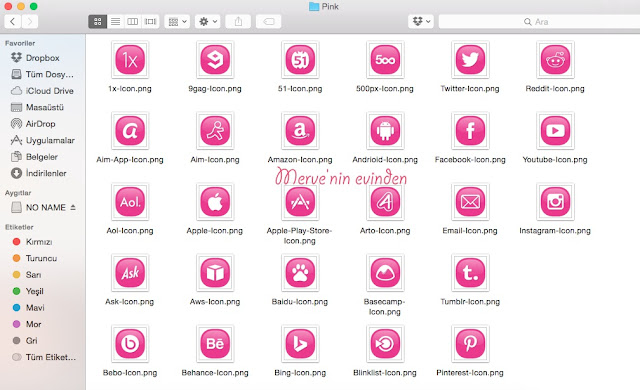Viewport: 640px width, 390px height.
Task: Select the Facebook-Icon.png file icon
Action: point(470,131)
